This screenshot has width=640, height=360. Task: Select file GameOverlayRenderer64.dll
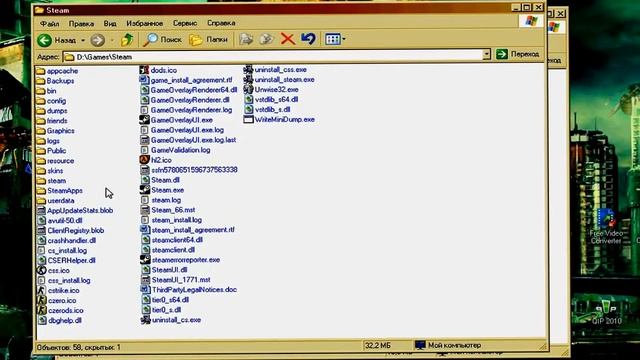[188, 90]
